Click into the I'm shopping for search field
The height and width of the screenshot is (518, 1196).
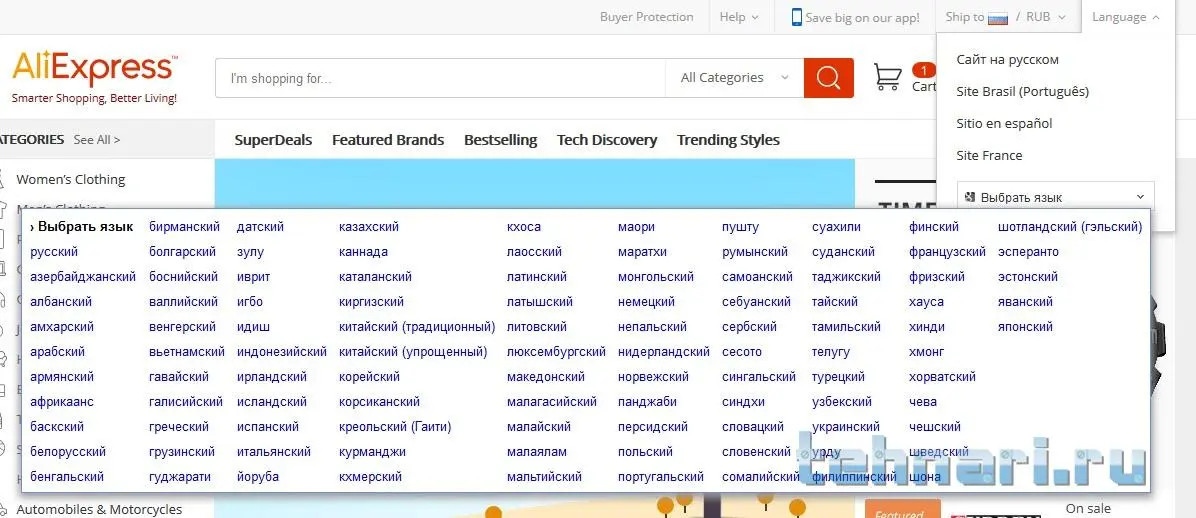click(x=440, y=78)
